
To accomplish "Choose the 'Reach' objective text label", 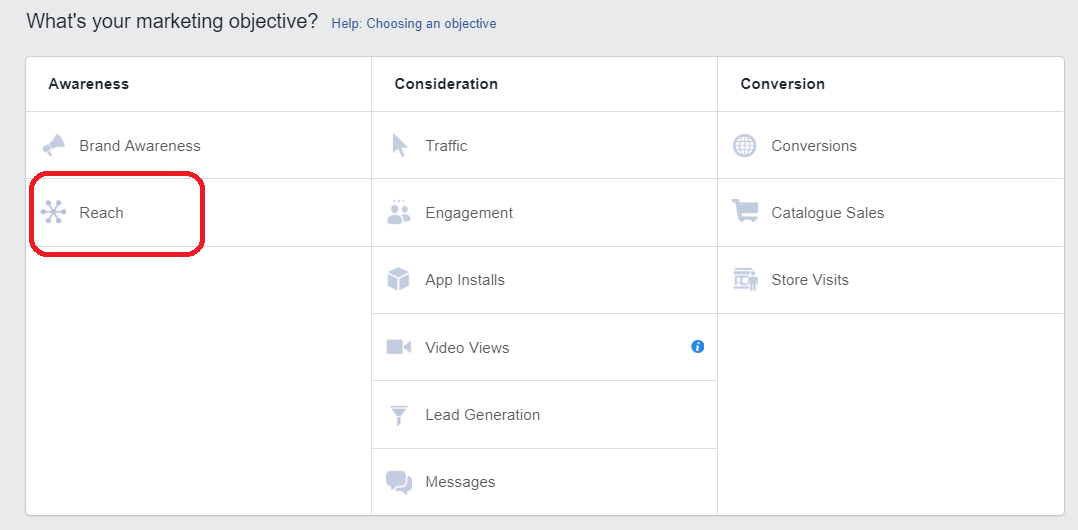I will [x=102, y=213].
